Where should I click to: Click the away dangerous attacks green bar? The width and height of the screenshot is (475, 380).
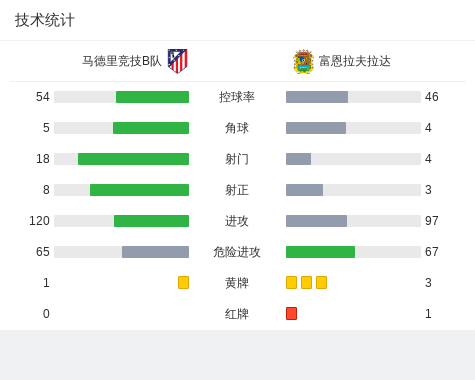click(x=320, y=252)
